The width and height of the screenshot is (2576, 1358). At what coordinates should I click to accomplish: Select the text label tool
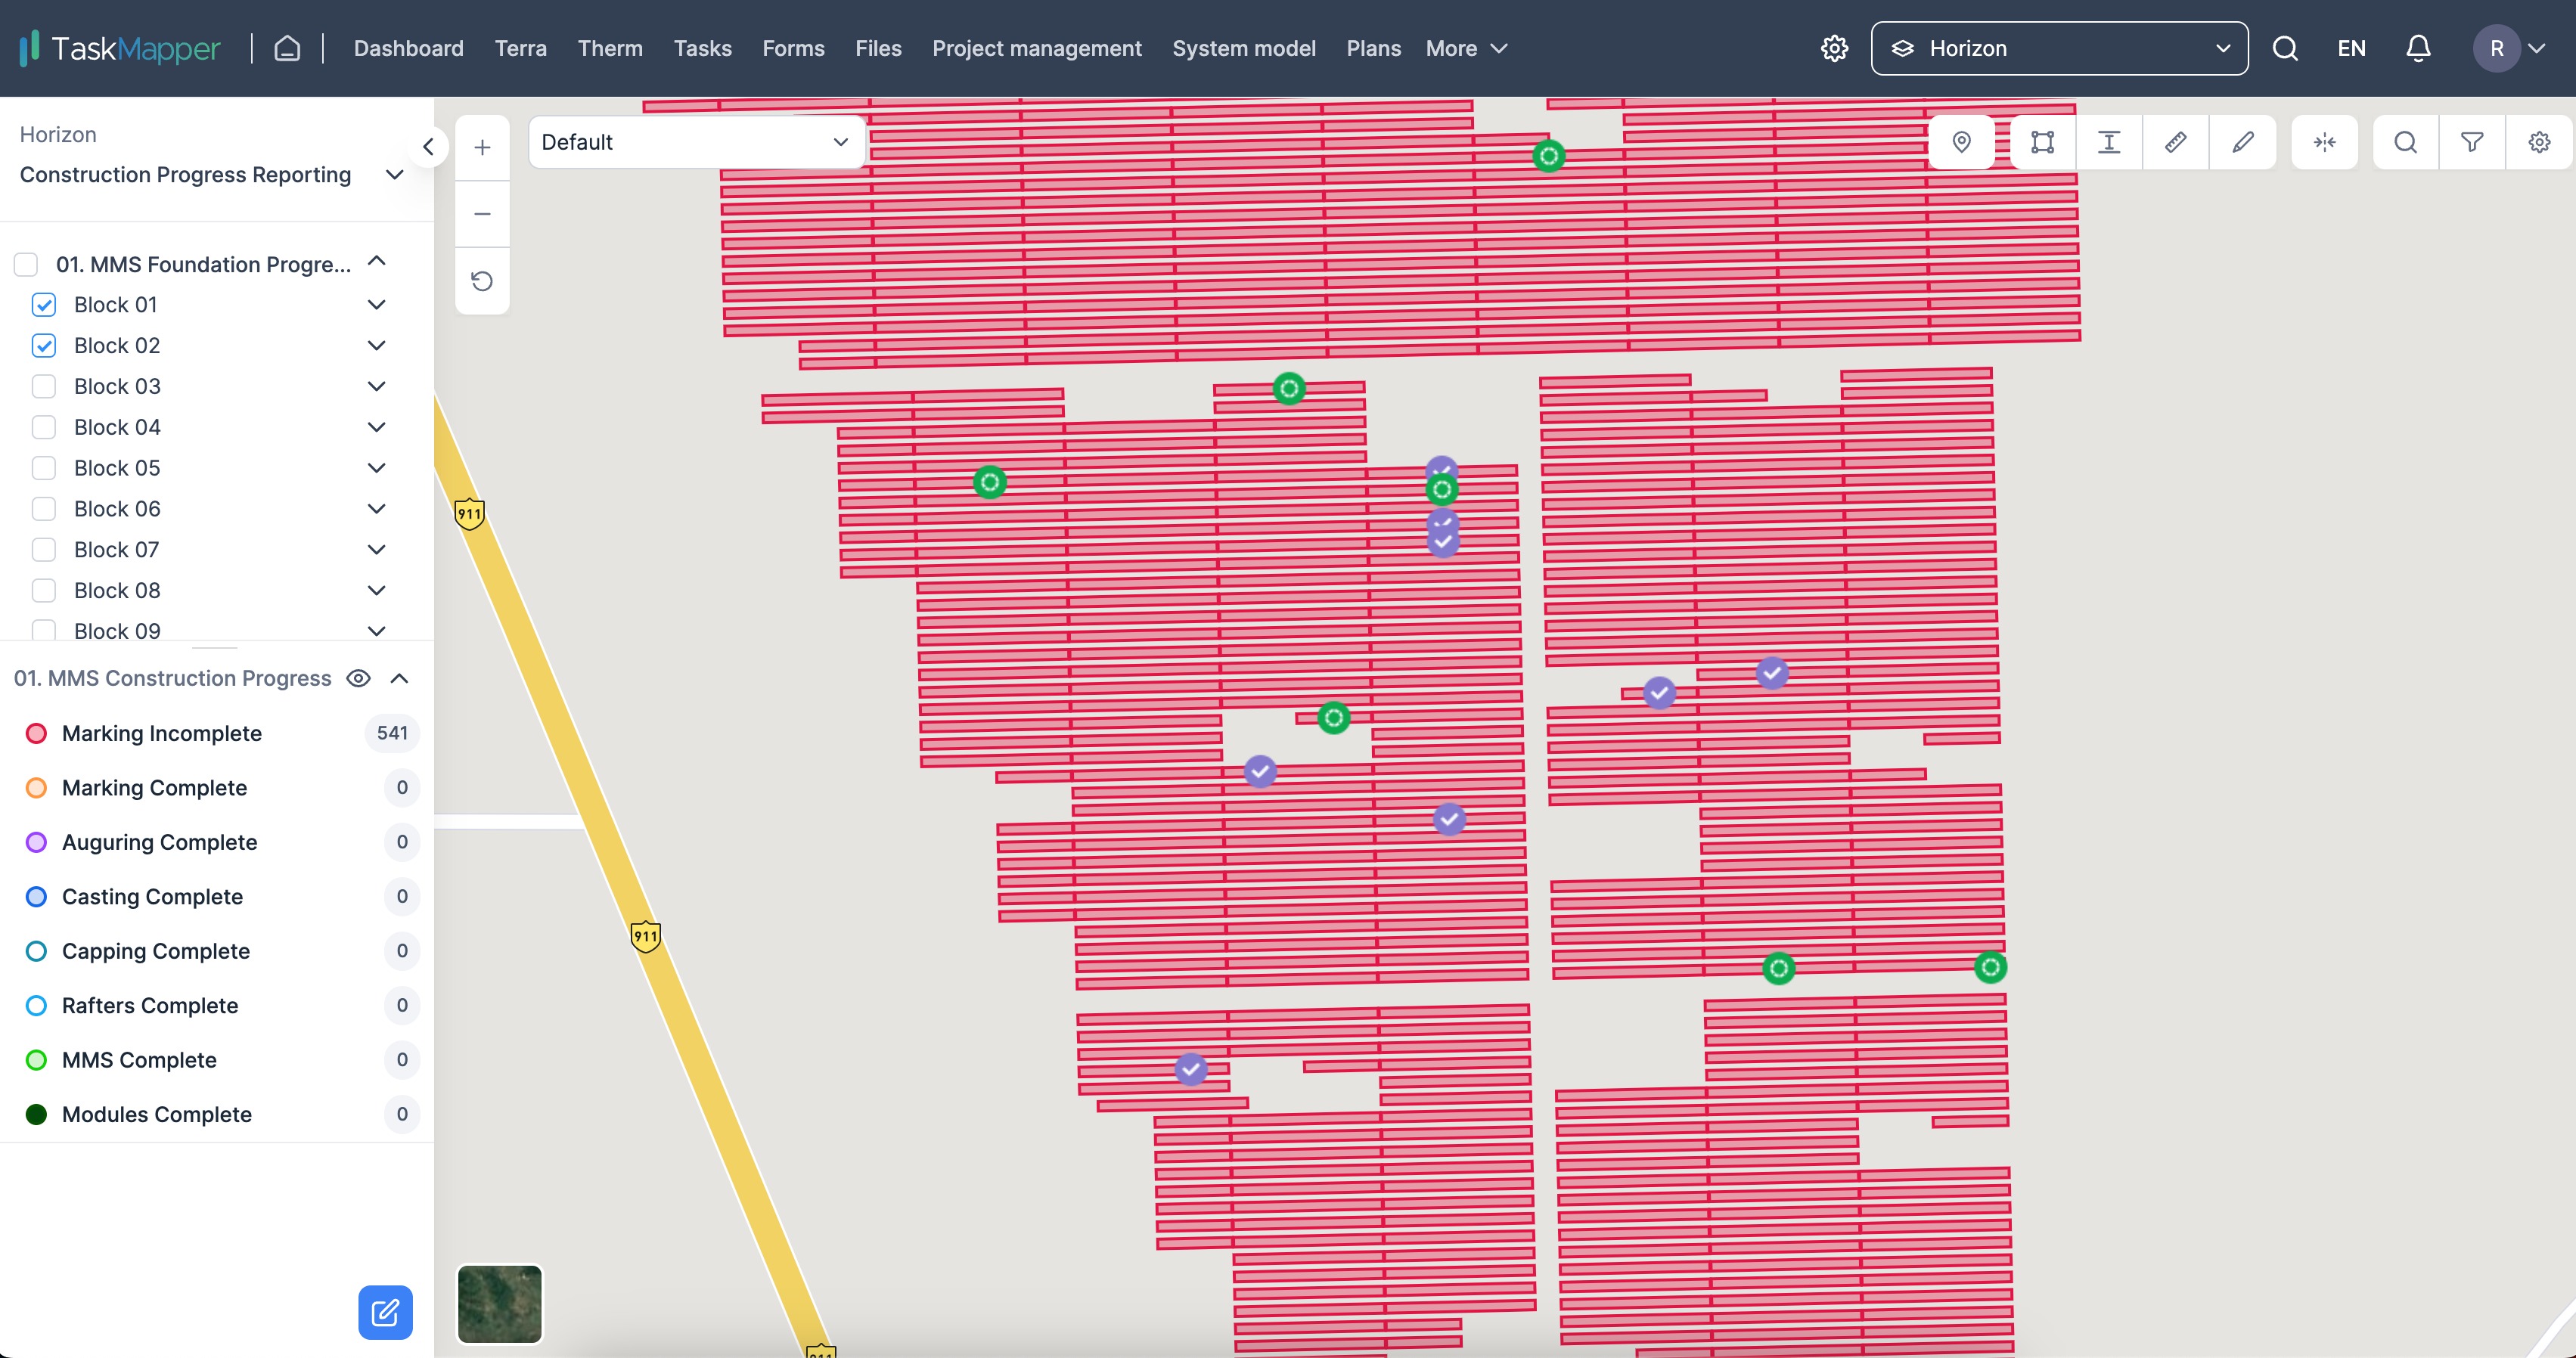coord(2109,142)
